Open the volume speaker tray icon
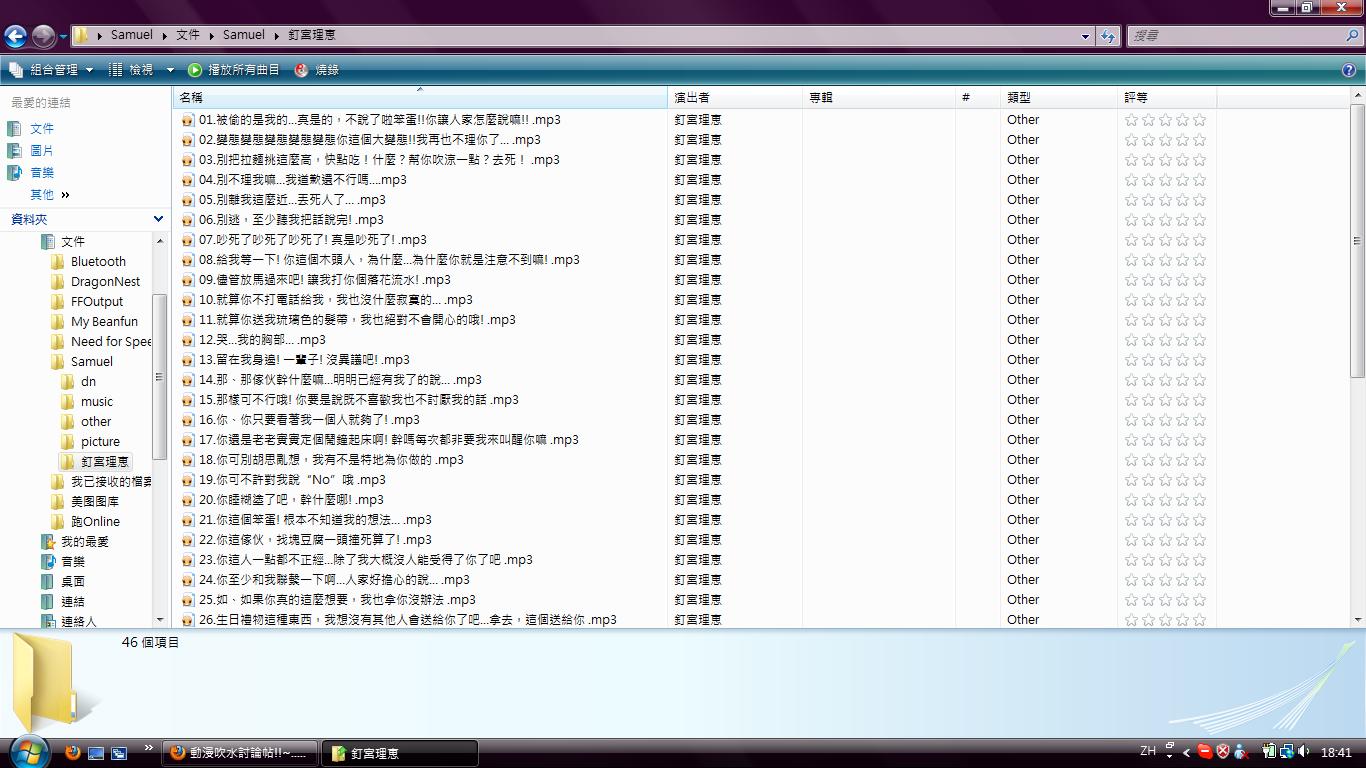 point(1304,752)
